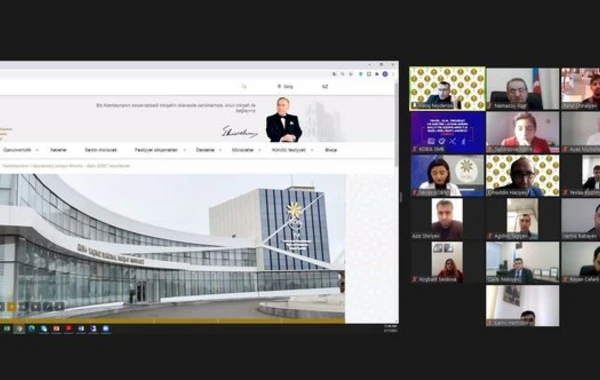The width and height of the screenshot is (600, 380).
Task: Click the Chrome icon in the taskbar
Action: [19, 328]
